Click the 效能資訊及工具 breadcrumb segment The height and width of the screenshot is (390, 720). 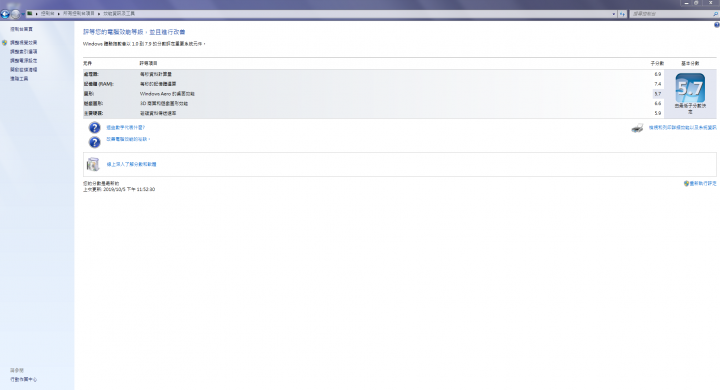pos(119,14)
